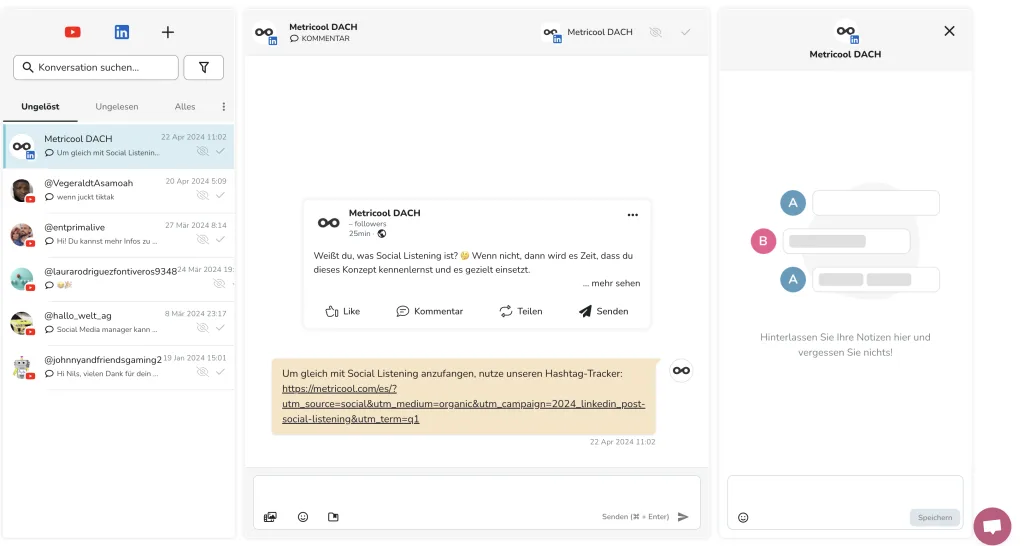Open the YouTube inbox icon

pyautogui.click(x=72, y=32)
